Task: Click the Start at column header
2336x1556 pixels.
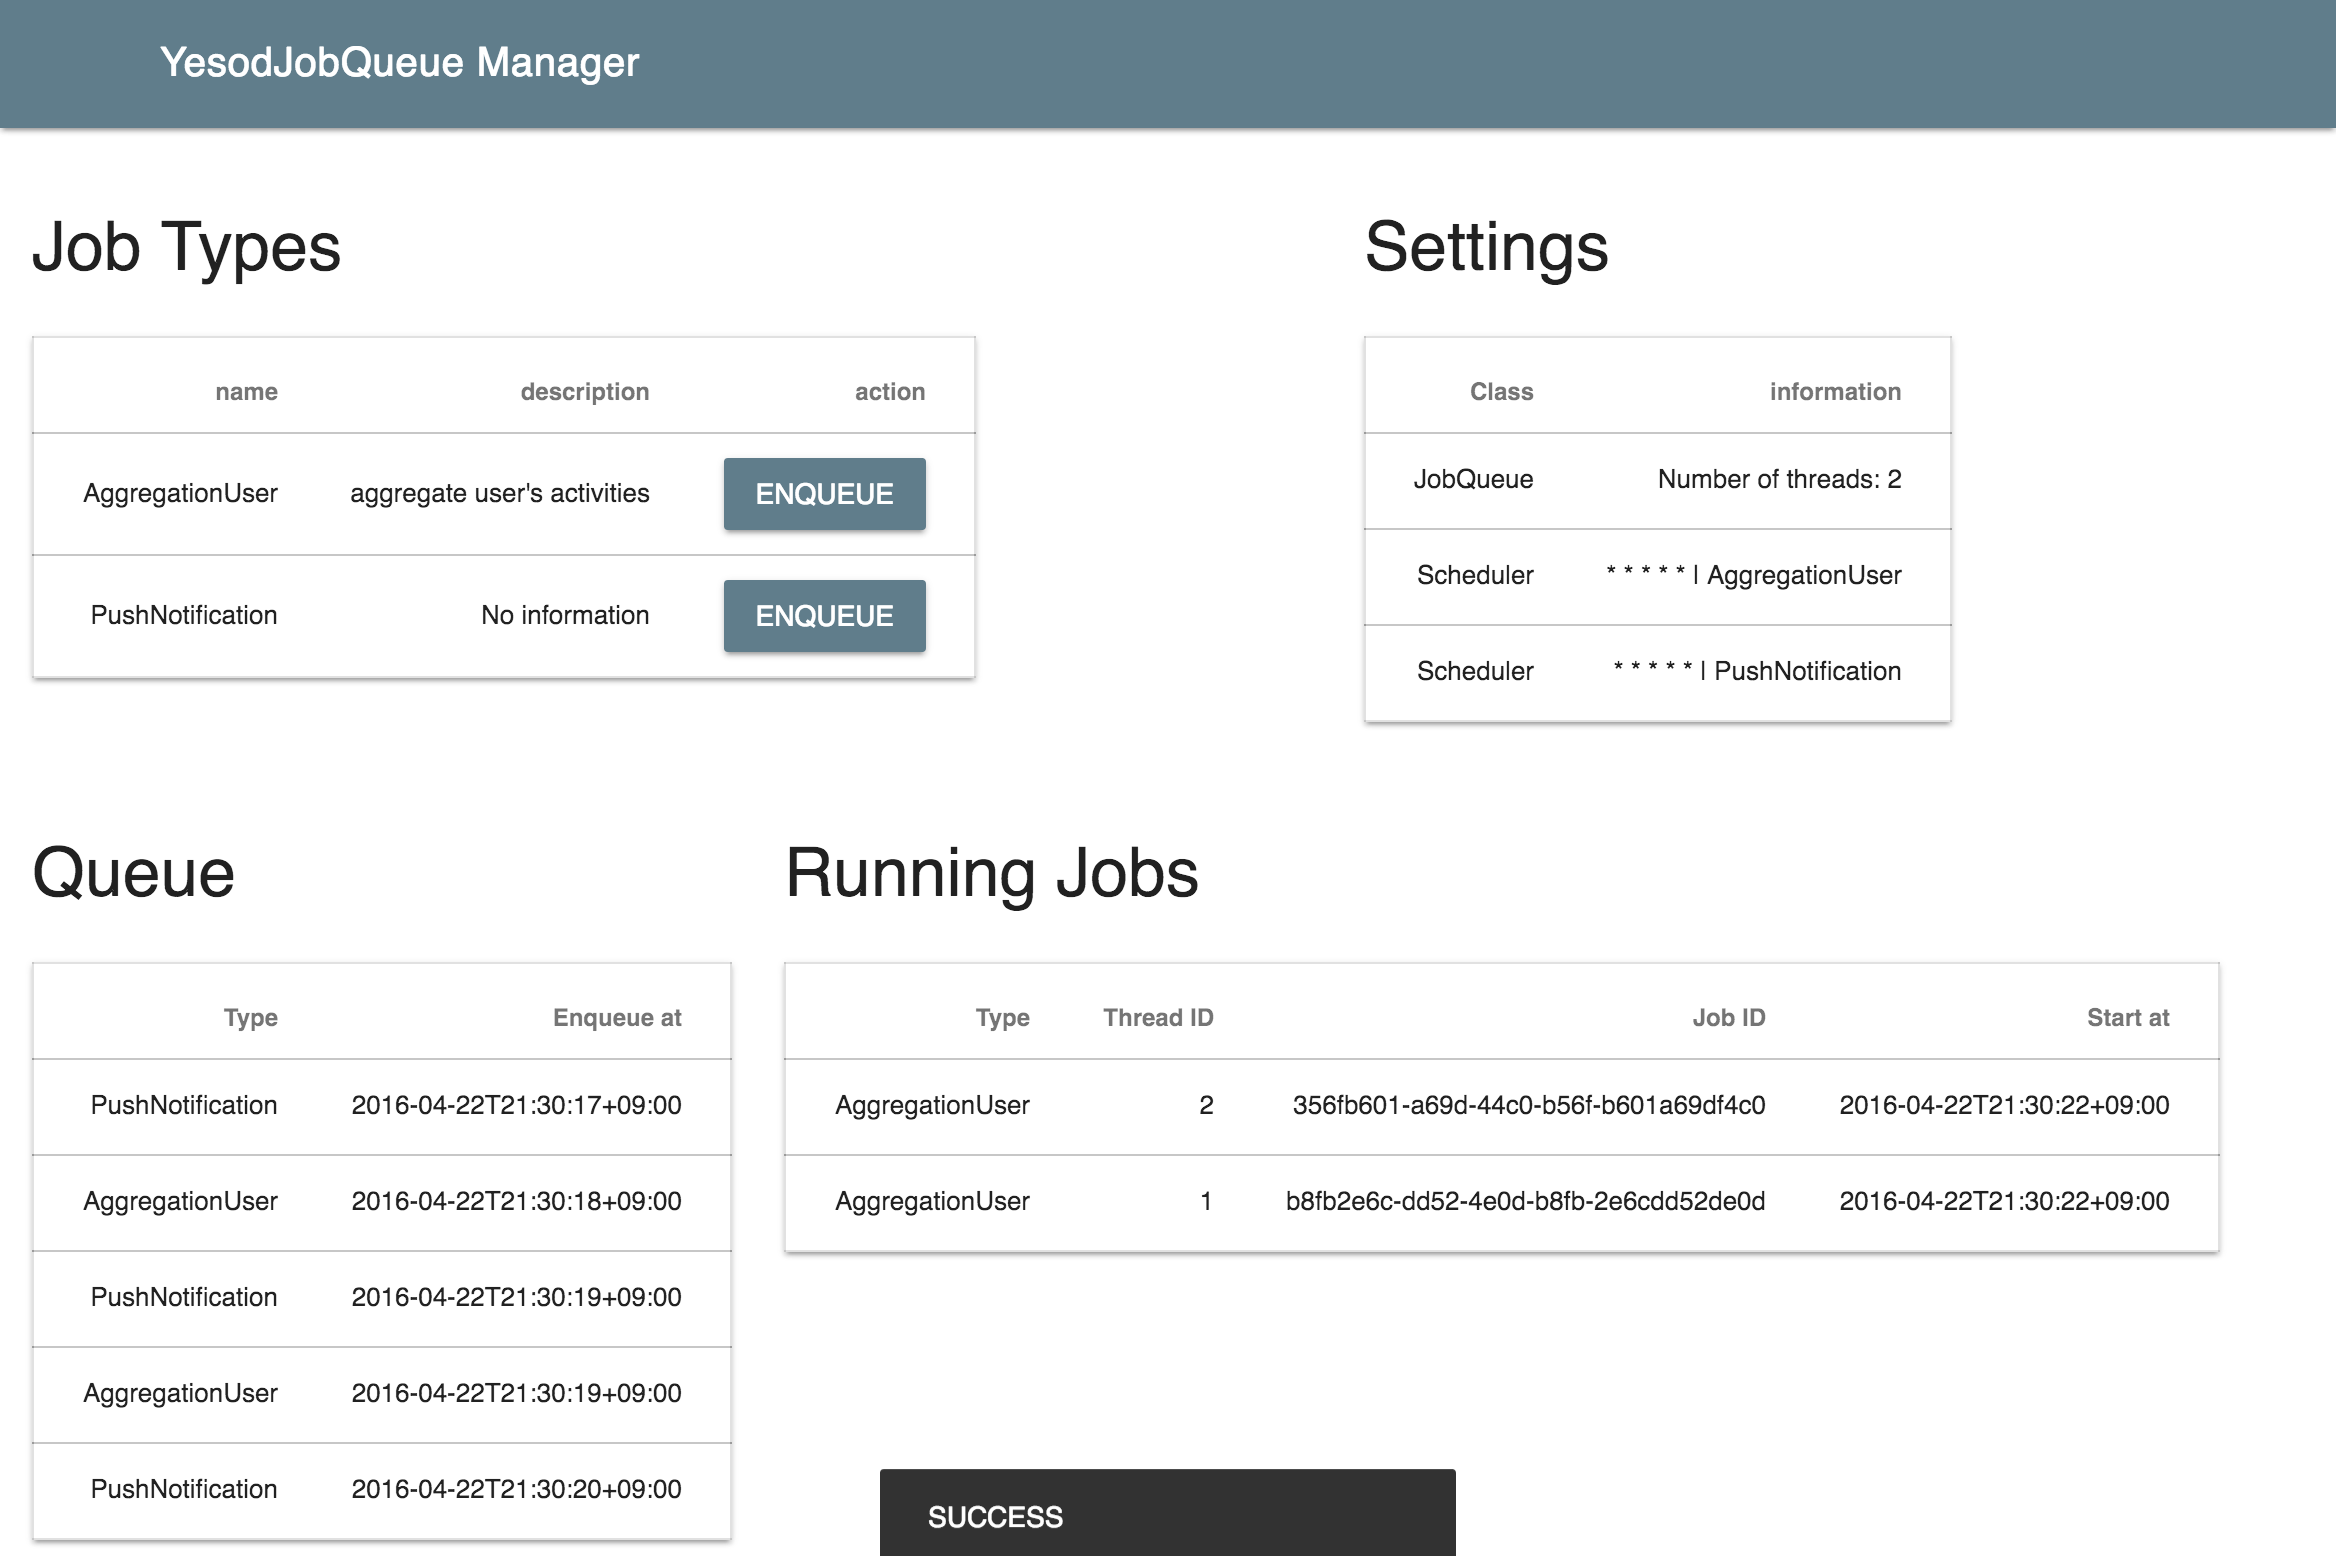Action: [x=2127, y=1018]
